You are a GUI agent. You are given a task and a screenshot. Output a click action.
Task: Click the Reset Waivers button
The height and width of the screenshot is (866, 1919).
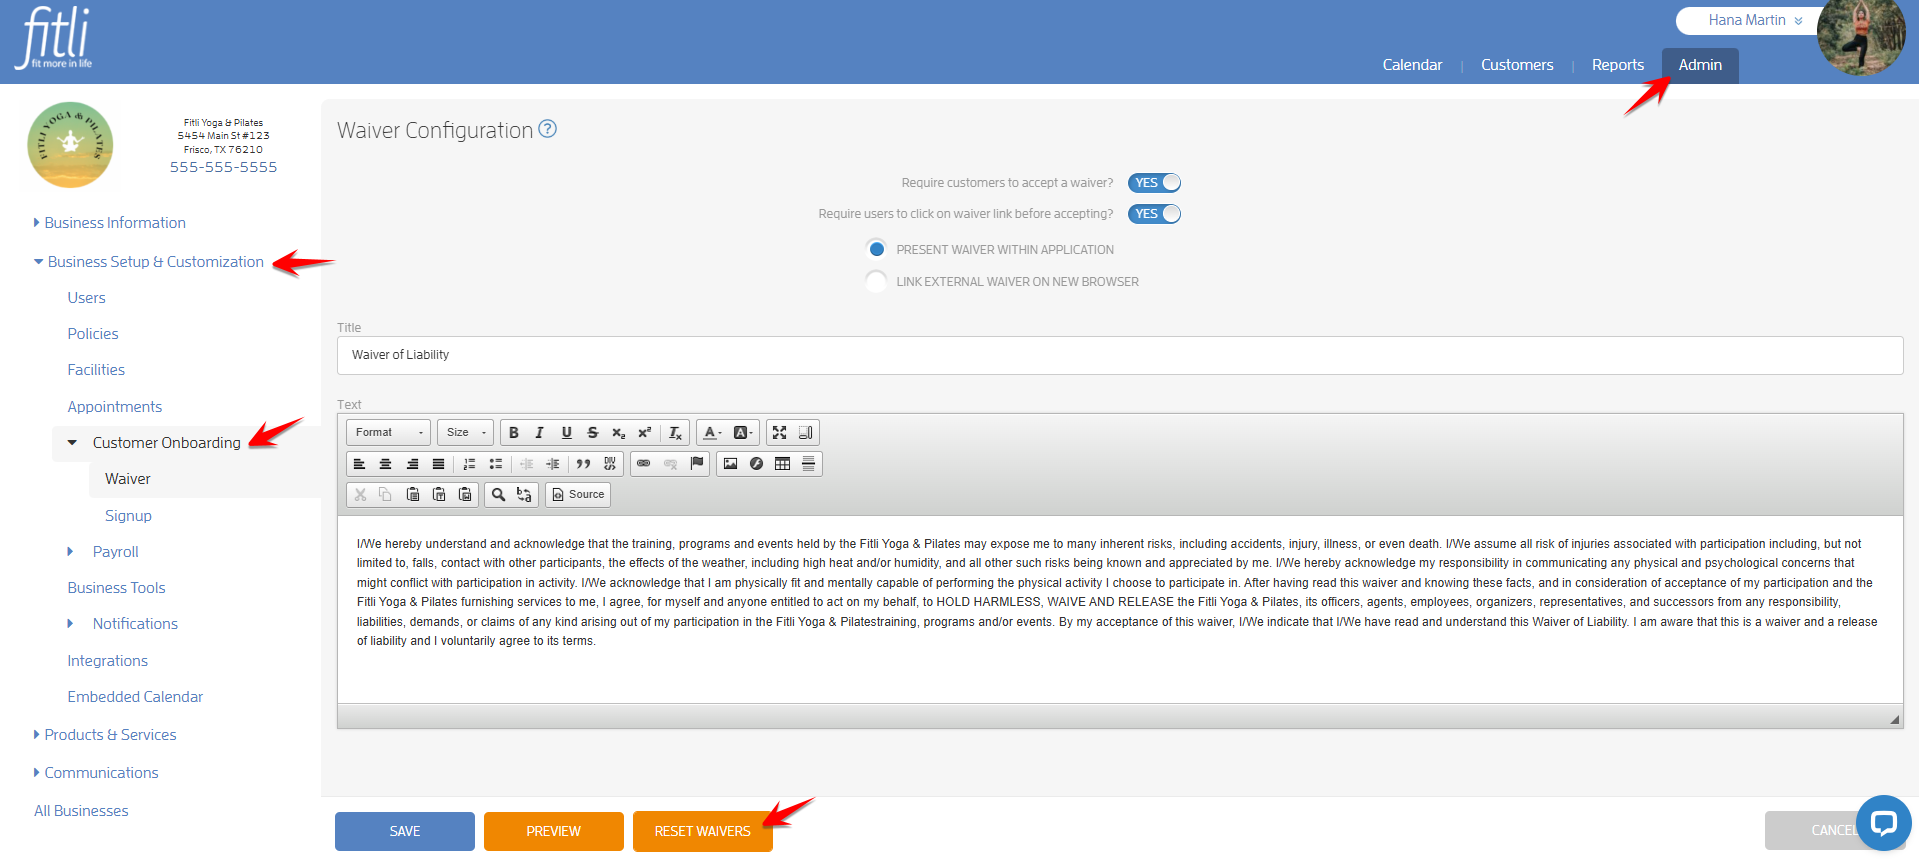coord(703,831)
